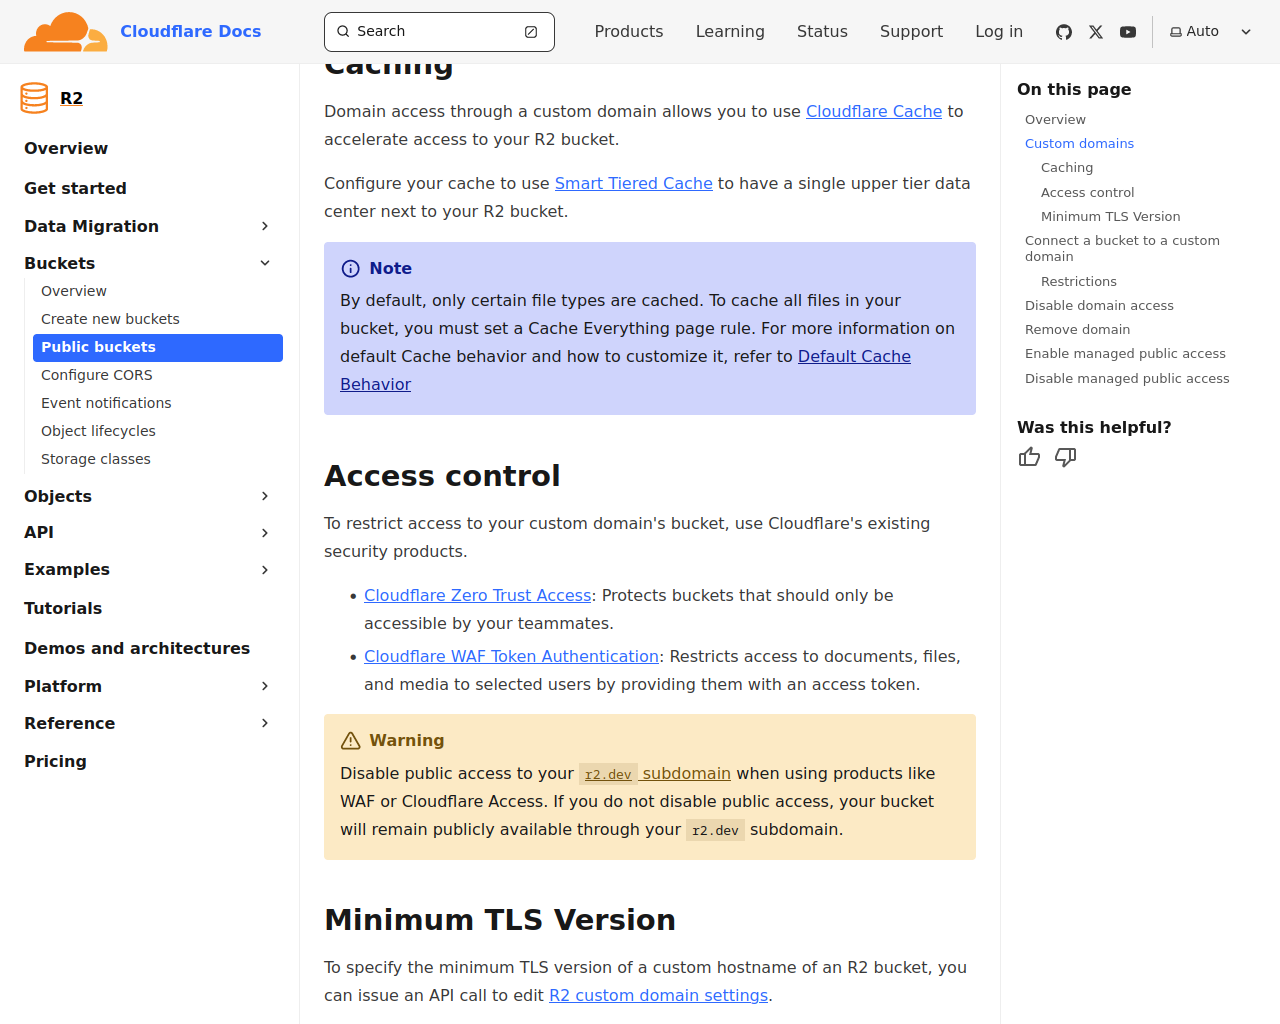Image resolution: width=1280 pixels, height=1024 pixels.
Task: Open Create new buckets page
Action: tap(110, 319)
